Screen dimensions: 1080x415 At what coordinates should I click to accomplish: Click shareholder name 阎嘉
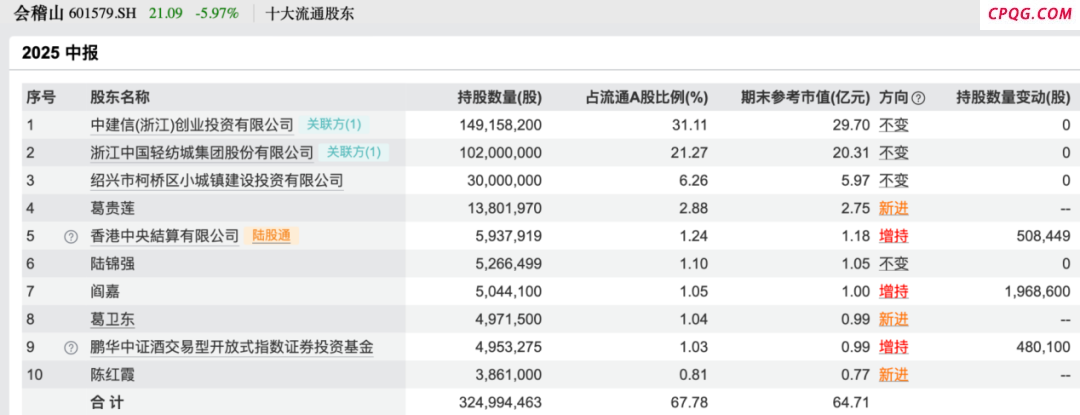pos(105,292)
